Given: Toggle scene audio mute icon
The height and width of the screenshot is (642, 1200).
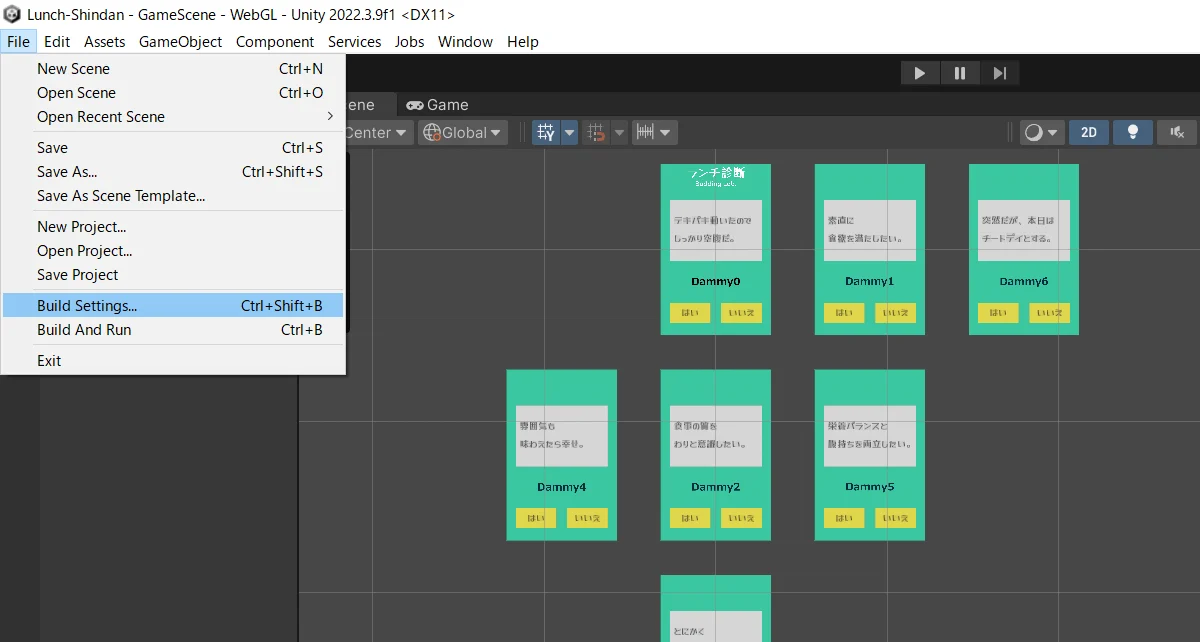Looking at the screenshot, I should pyautogui.click(x=1177, y=133).
